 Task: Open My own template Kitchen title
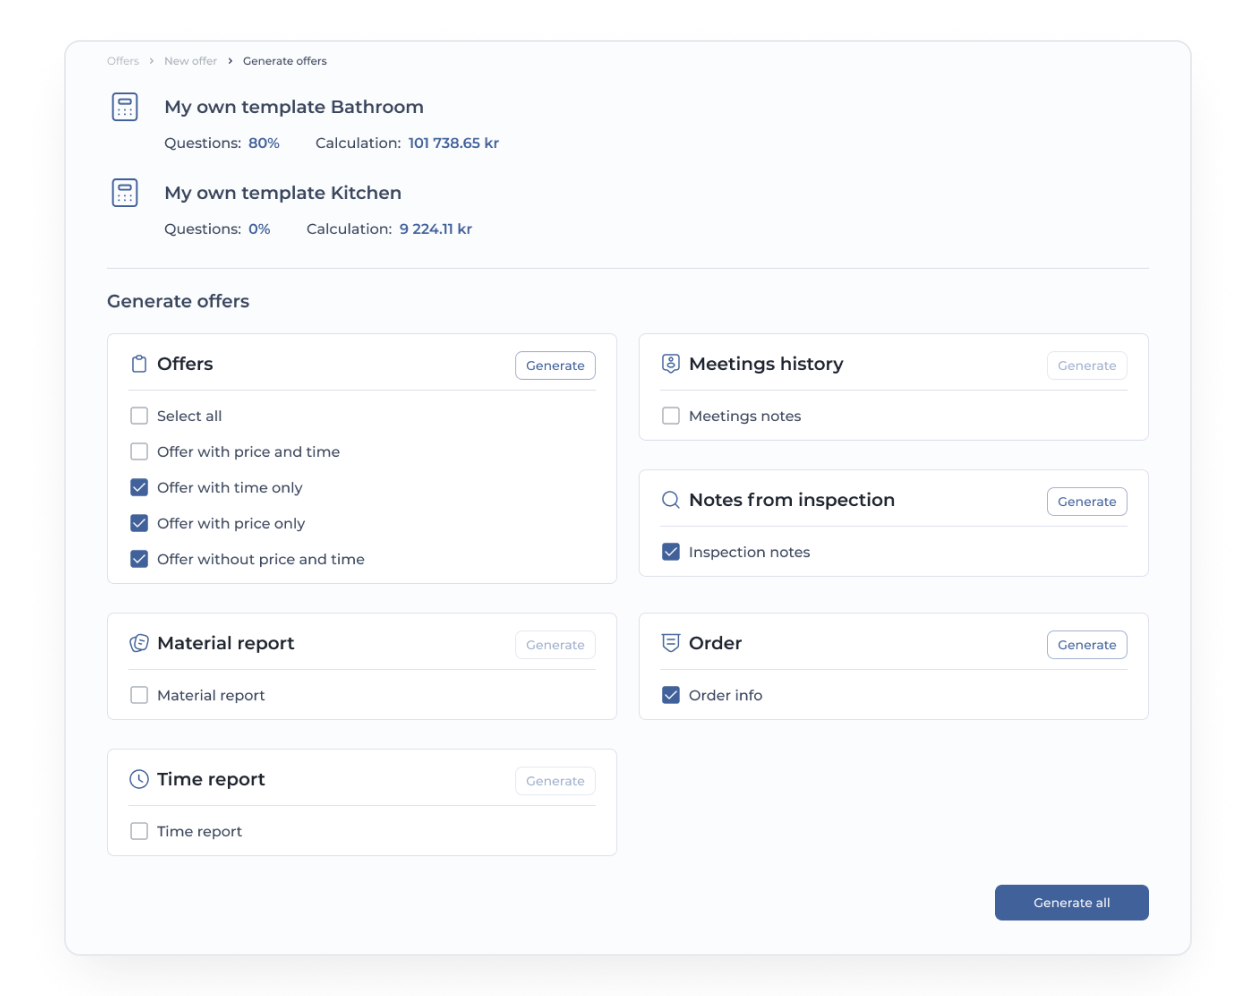[283, 193]
